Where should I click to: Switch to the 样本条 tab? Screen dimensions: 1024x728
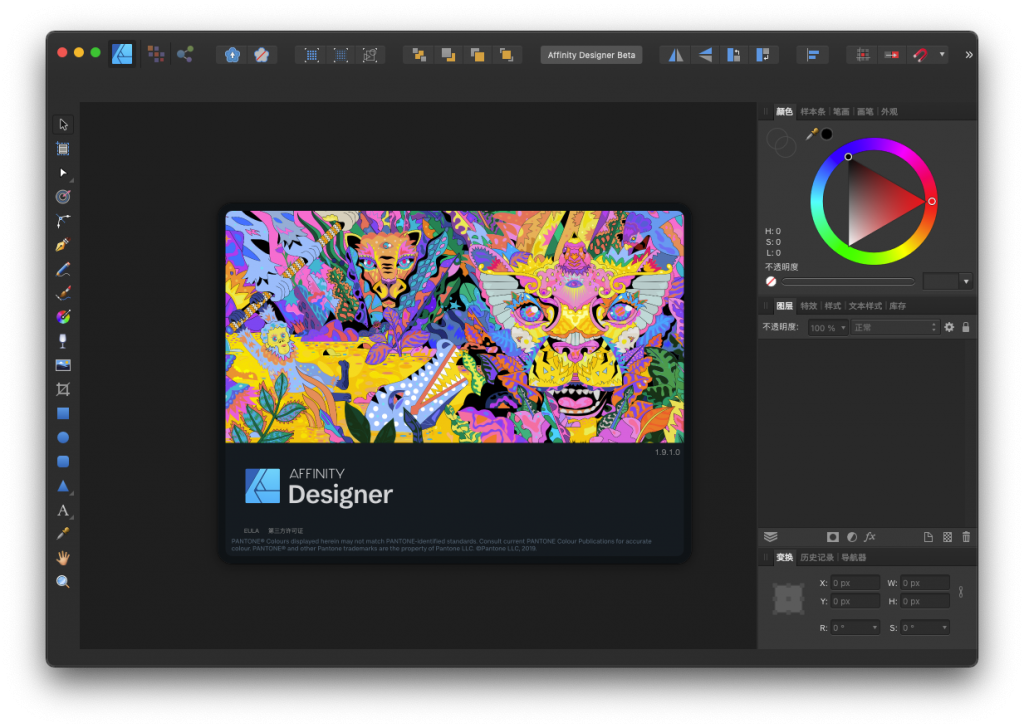[812, 112]
